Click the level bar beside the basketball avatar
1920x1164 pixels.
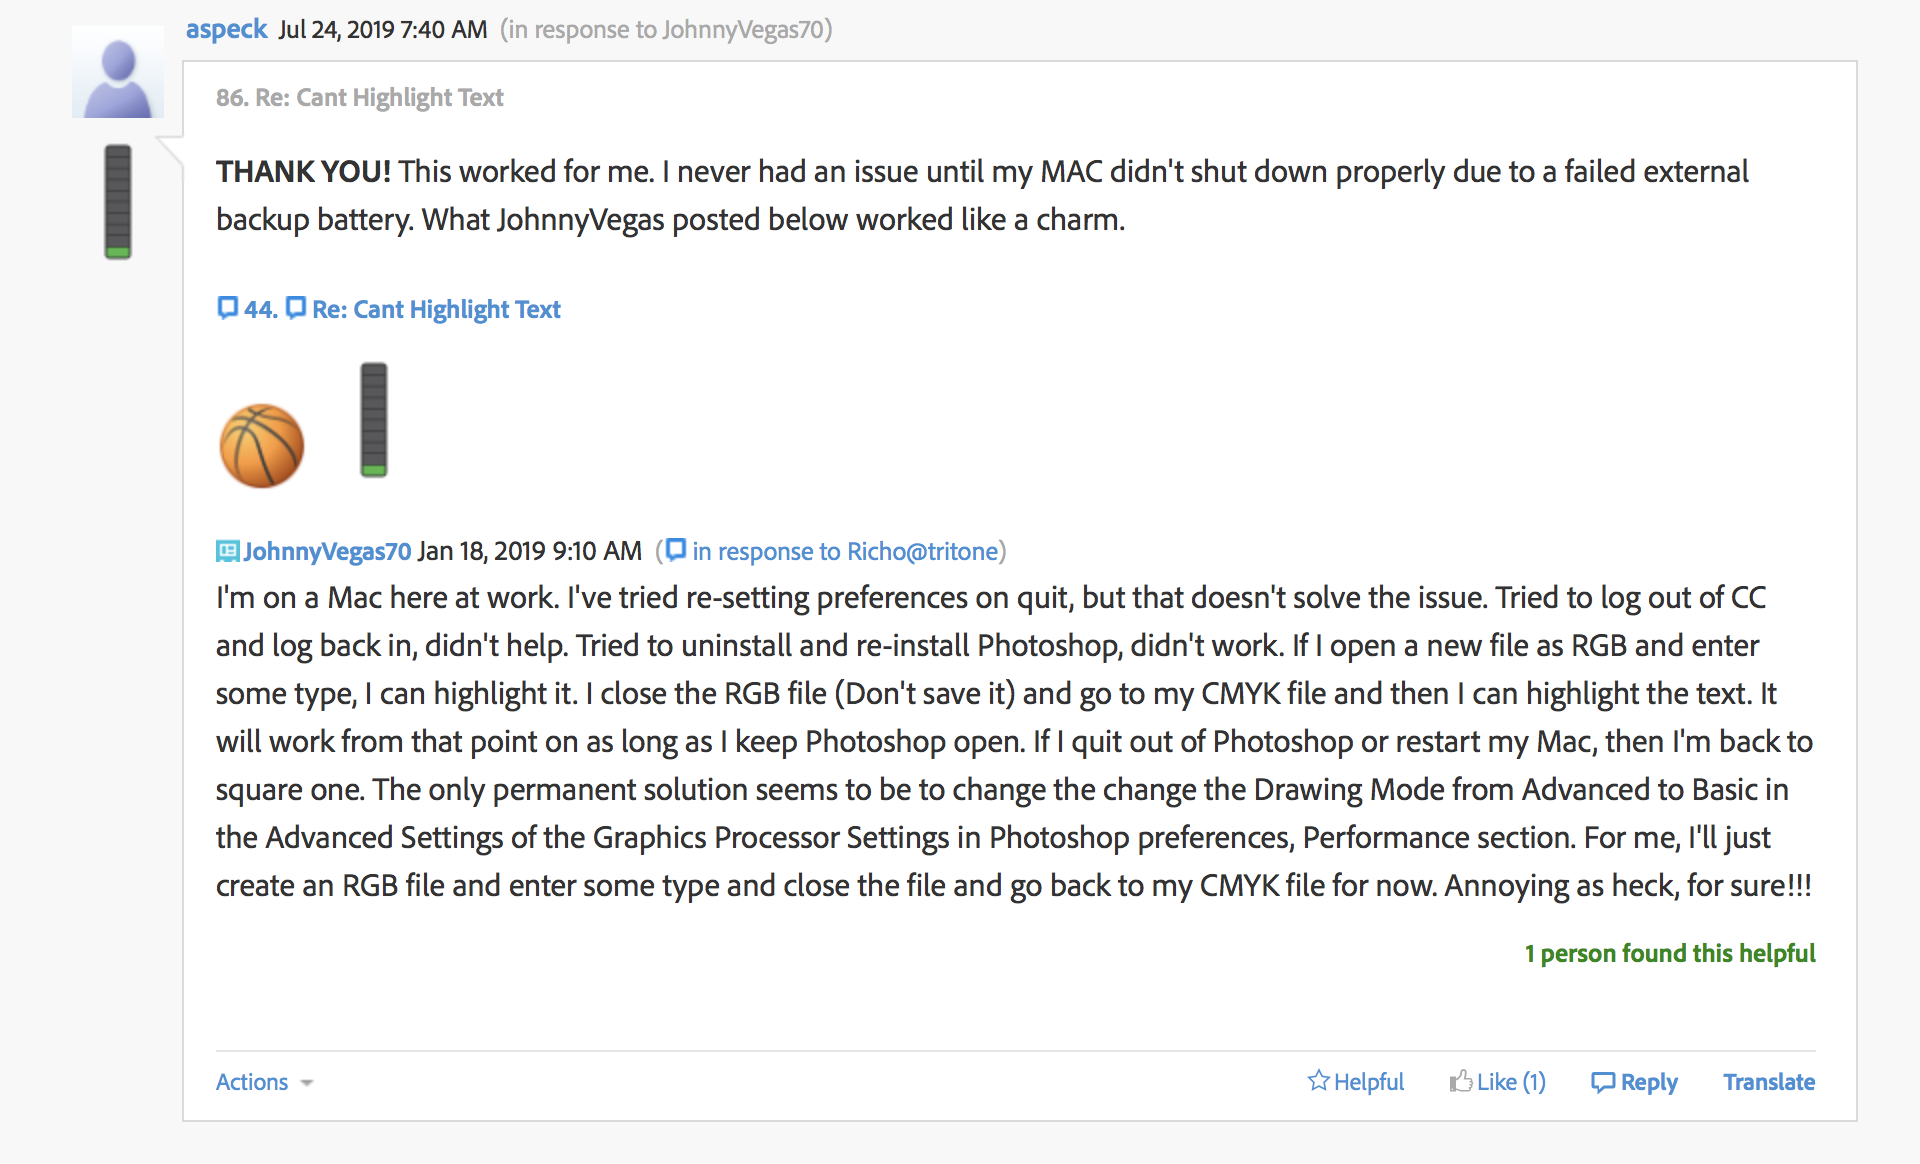point(374,420)
